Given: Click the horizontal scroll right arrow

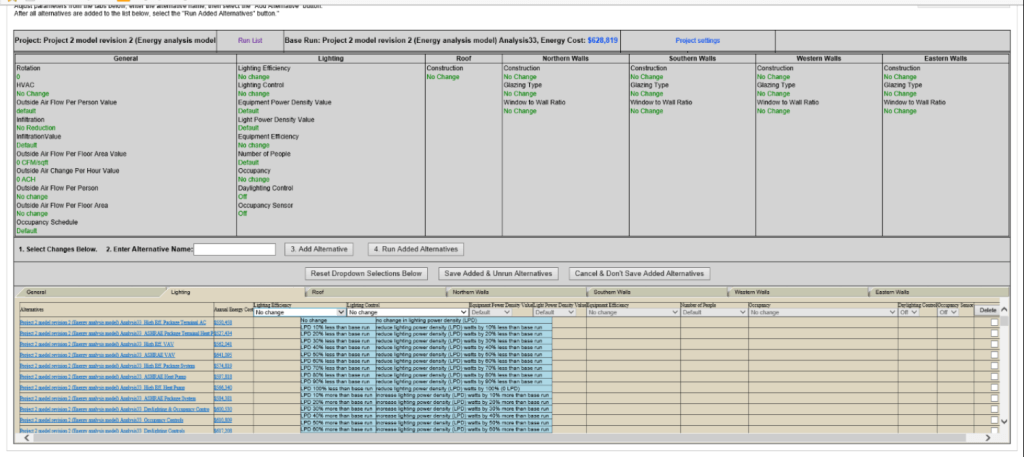Looking at the screenshot, I should click(987, 439).
